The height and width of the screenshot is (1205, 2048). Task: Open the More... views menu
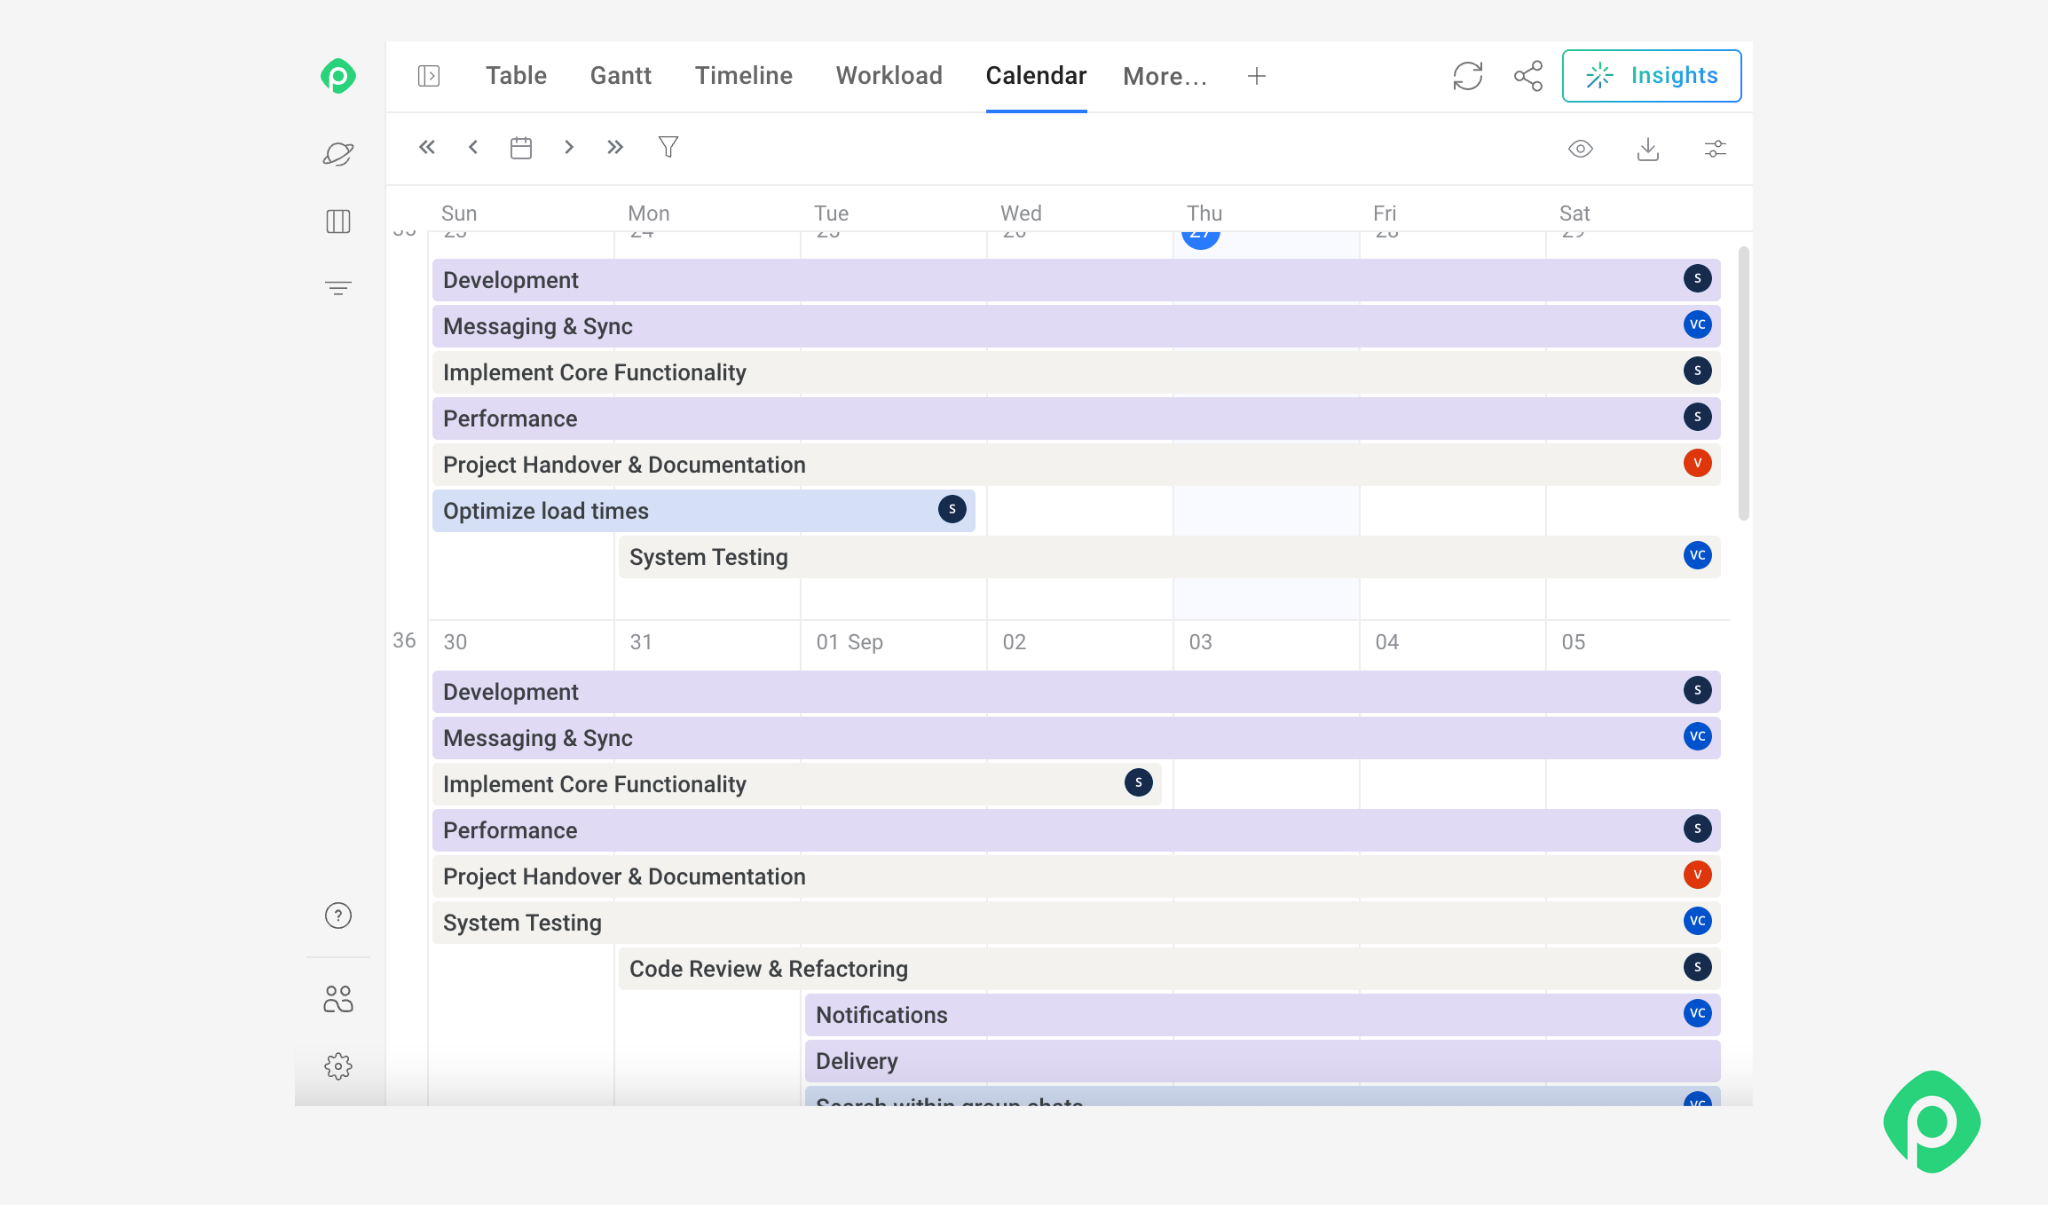[x=1165, y=76]
